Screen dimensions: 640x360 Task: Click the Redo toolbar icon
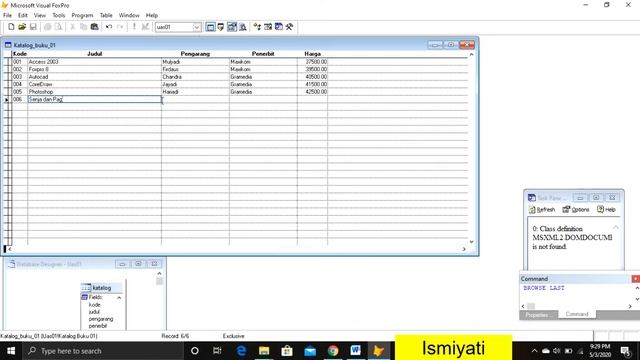click(x=120, y=27)
